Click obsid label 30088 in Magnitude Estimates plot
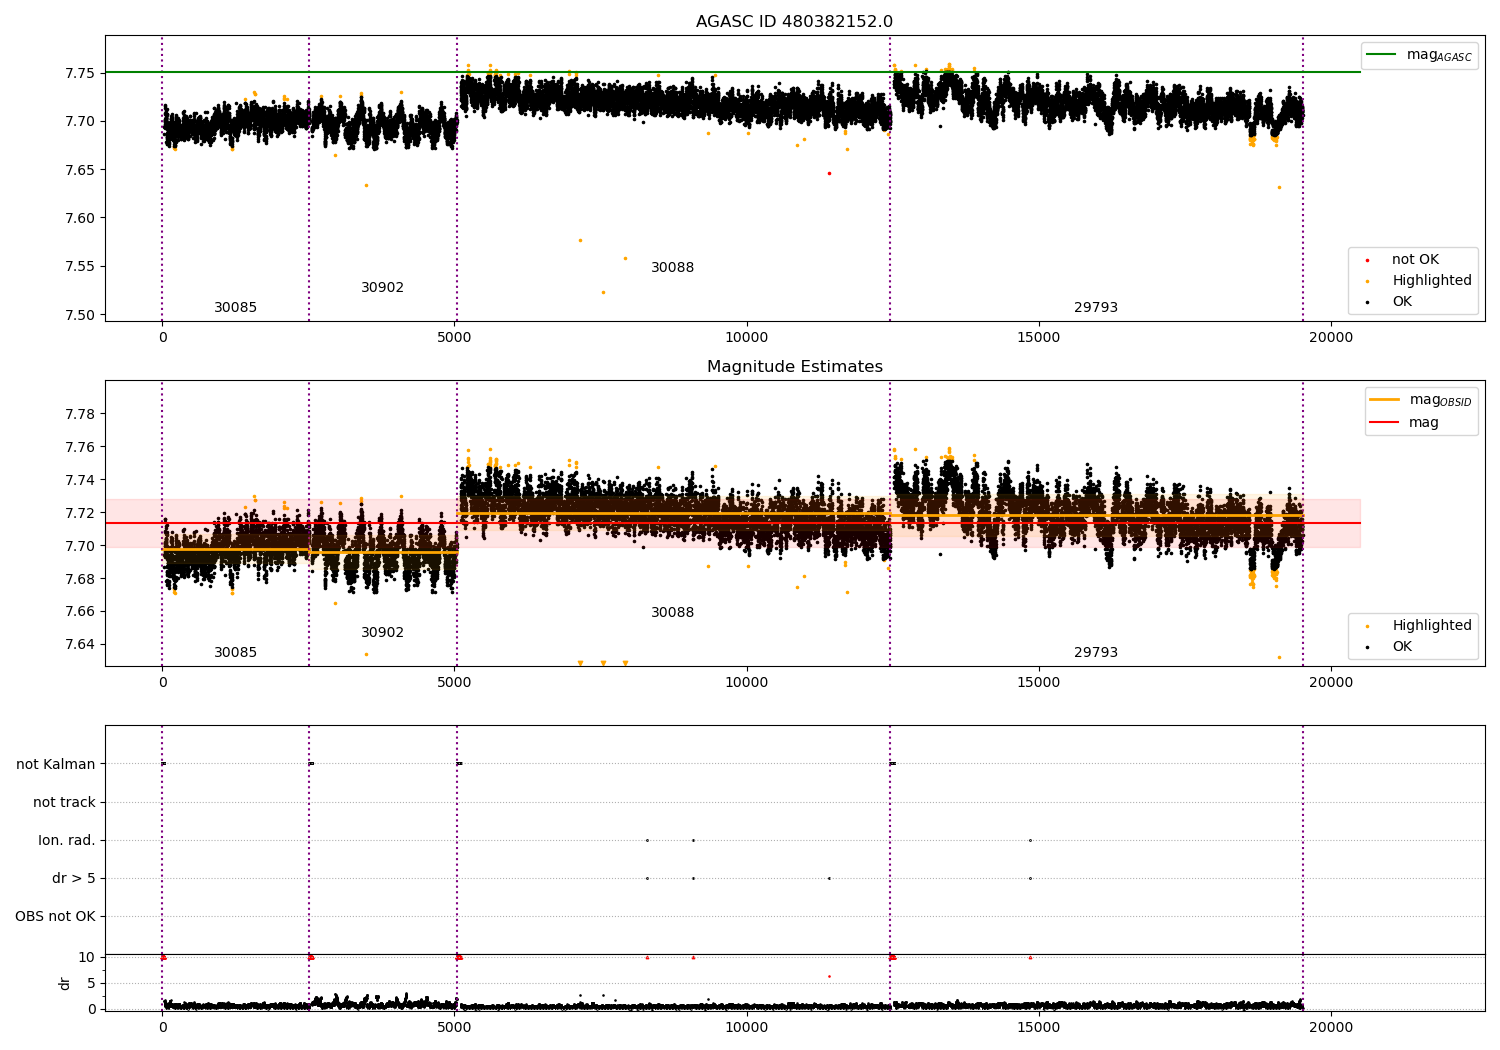1500x1050 pixels. tap(672, 613)
